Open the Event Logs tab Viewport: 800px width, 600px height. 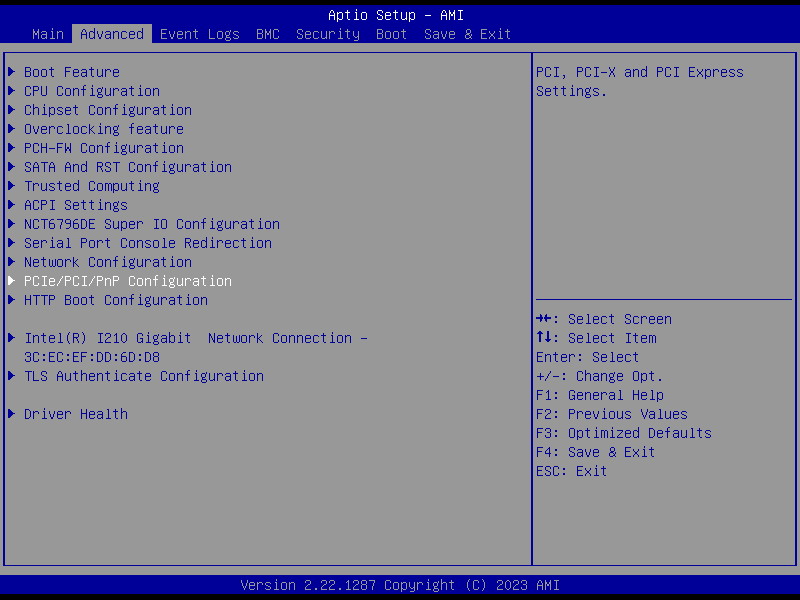pyautogui.click(x=200, y=34)
